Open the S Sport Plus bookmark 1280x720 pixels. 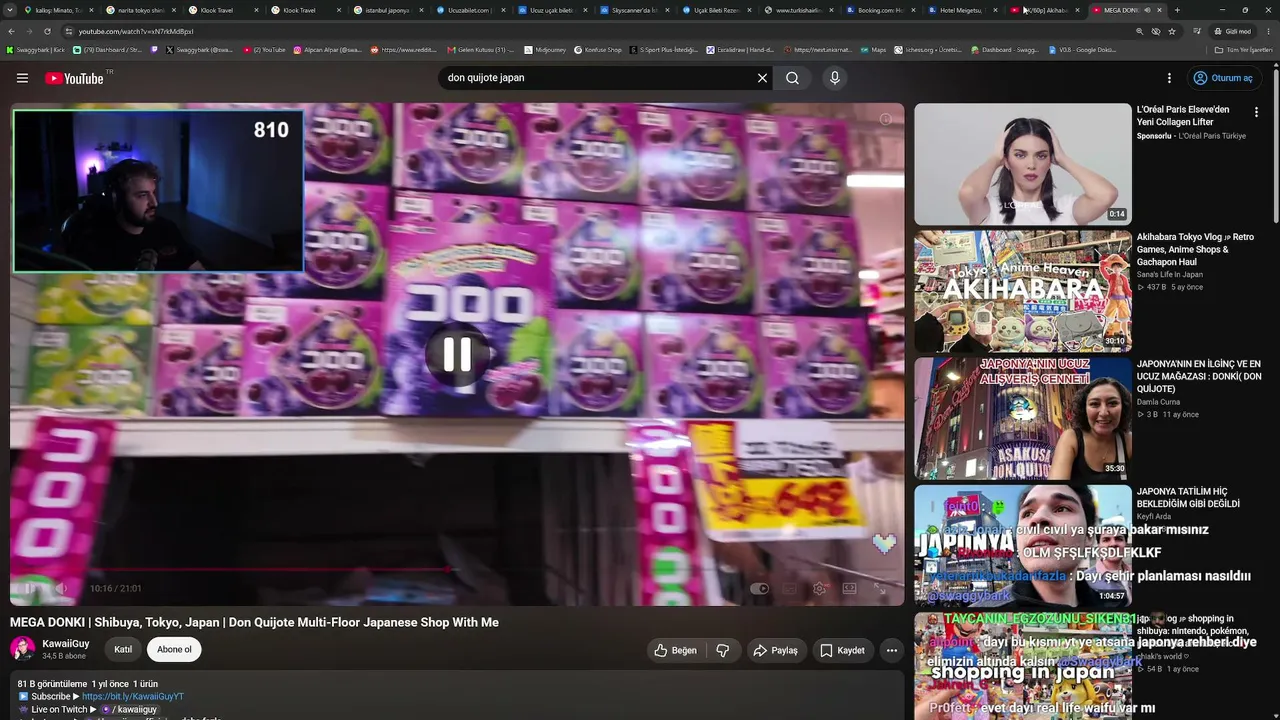tap(664, 49)
